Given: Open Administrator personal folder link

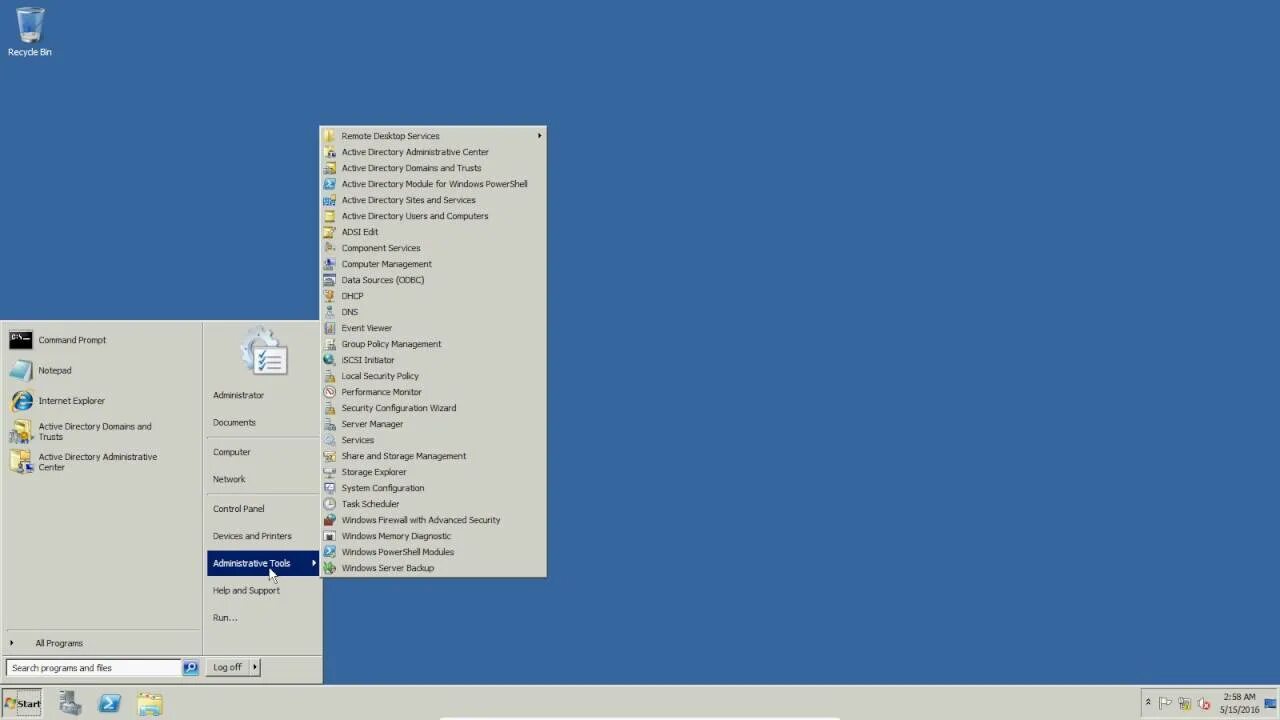Looking at the screenshot, I should point(238,395).
